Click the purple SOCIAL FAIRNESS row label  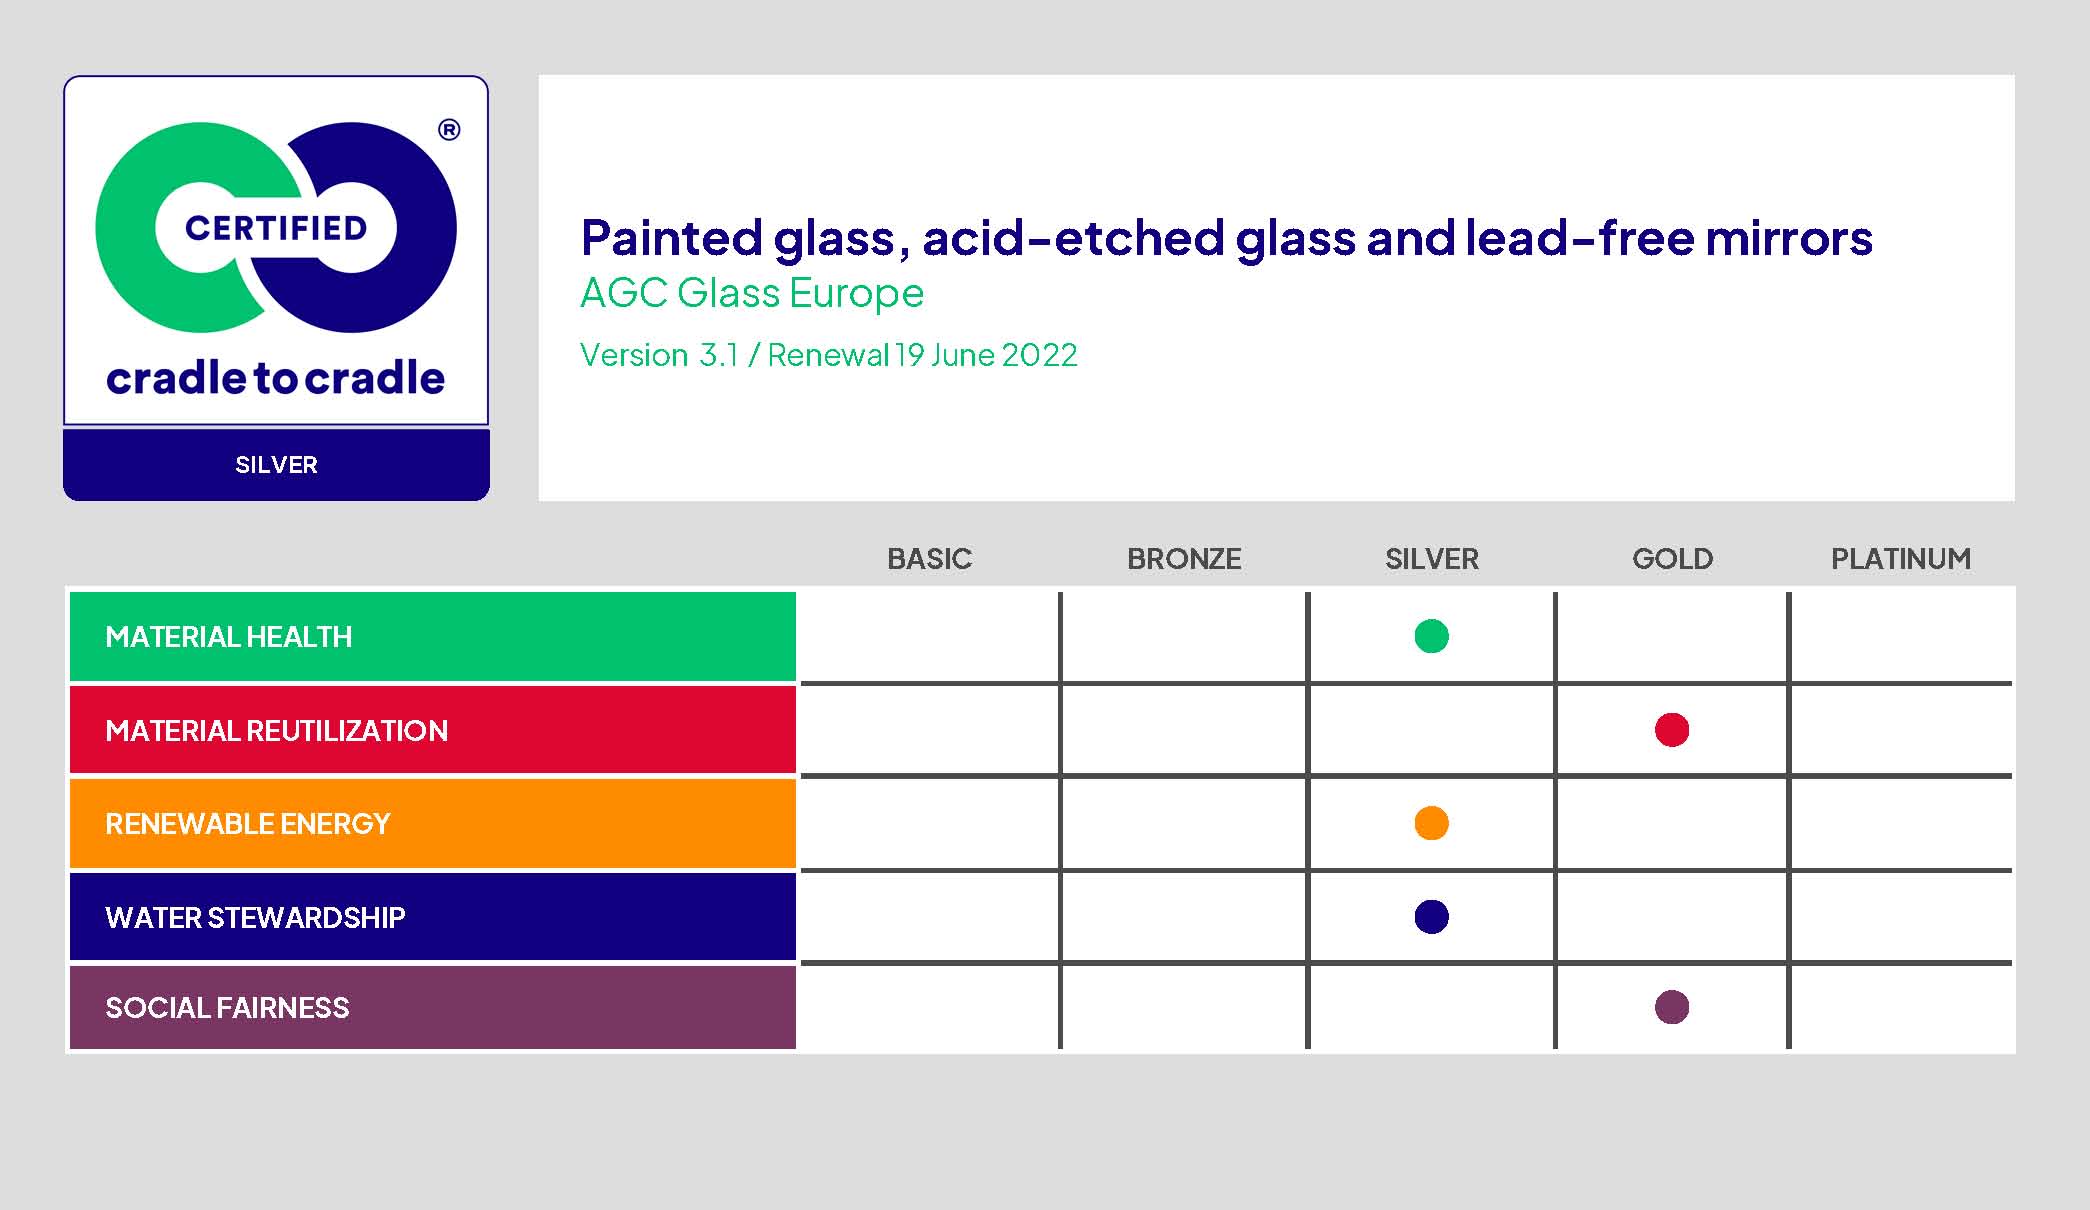(x=433, y=1007)
